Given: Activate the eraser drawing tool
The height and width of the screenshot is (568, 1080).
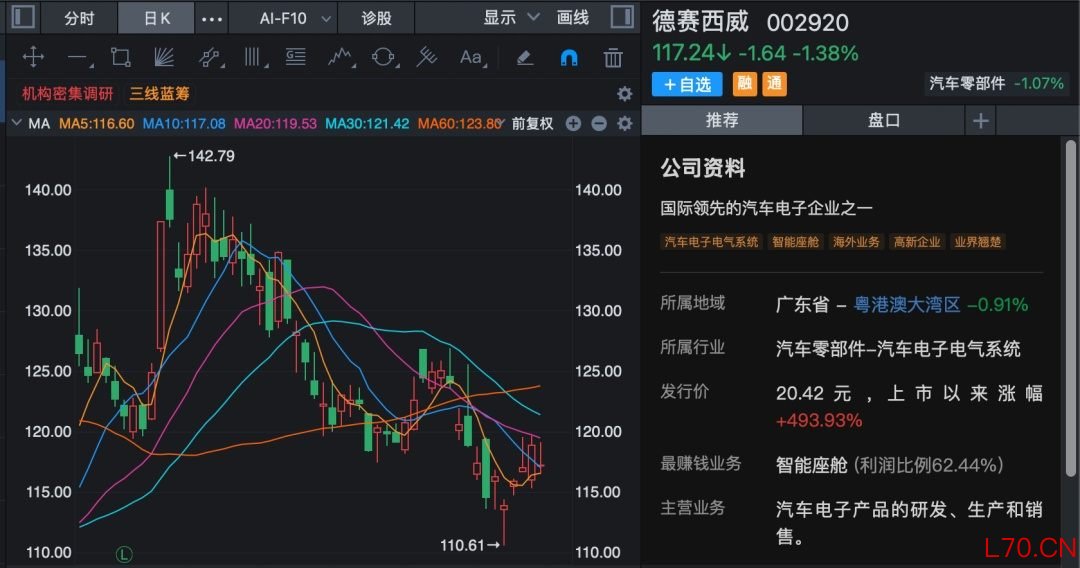Looking at the screenshot, I should coord(524,57).
